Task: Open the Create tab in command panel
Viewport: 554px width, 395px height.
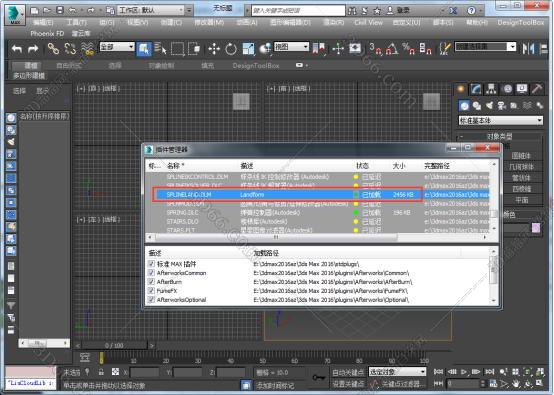Action: coord(460,89)
